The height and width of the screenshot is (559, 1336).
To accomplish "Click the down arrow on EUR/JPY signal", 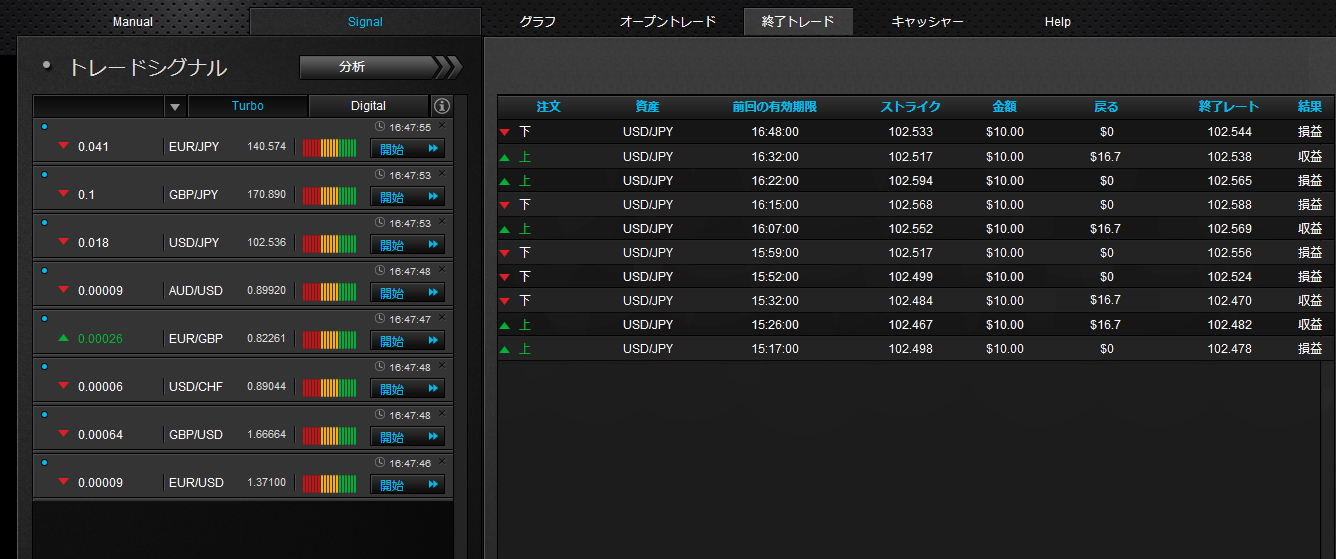I will click(64, 146).
